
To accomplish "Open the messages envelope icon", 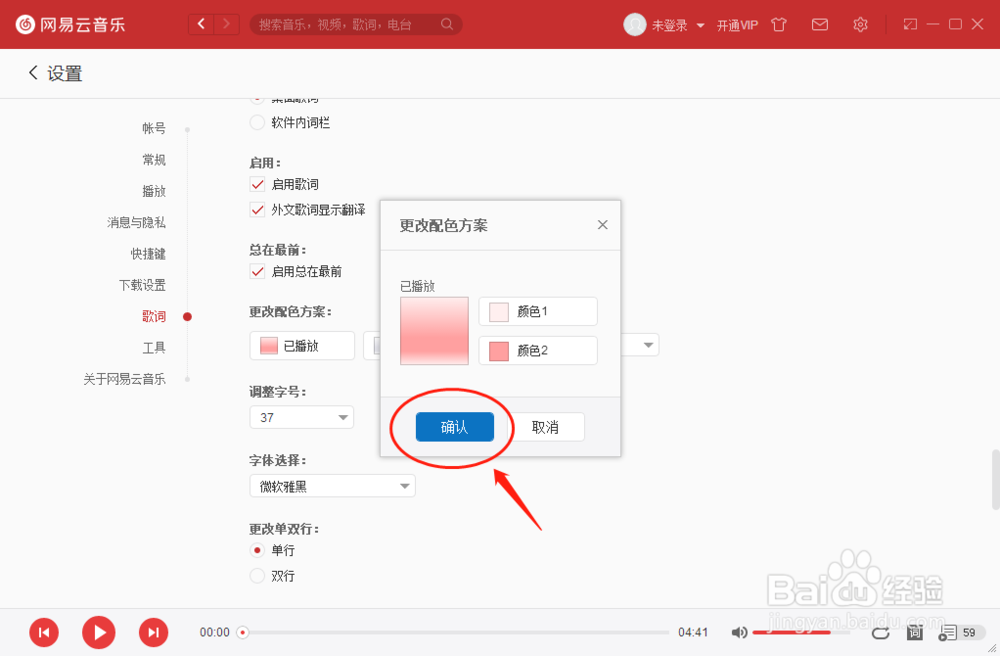I will coord(820,25).
